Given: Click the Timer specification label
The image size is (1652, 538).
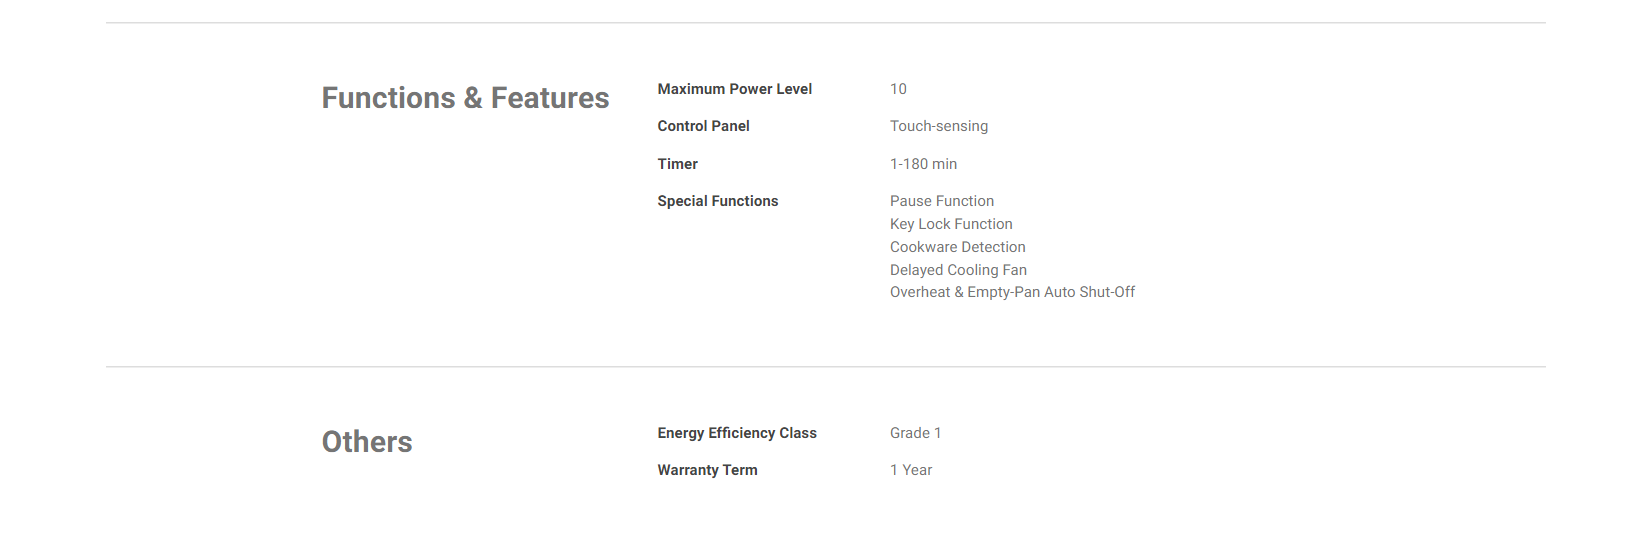Looking at the screenshot, I should coord(677,164).
